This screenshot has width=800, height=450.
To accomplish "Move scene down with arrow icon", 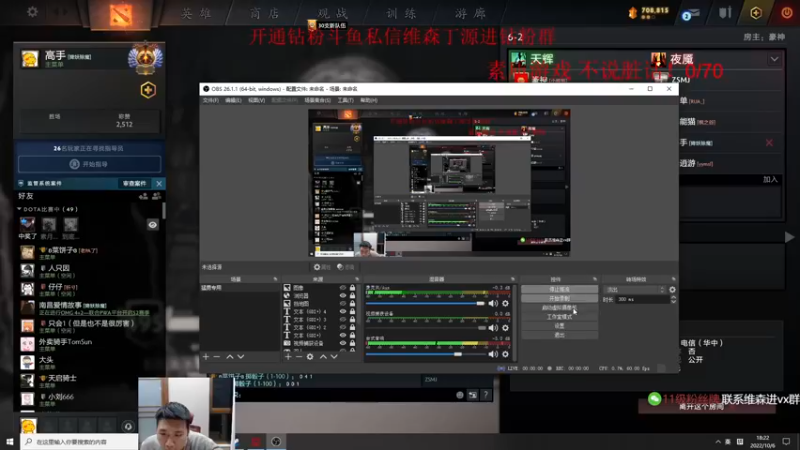I will pyautogui.click(x=241, y=357).
